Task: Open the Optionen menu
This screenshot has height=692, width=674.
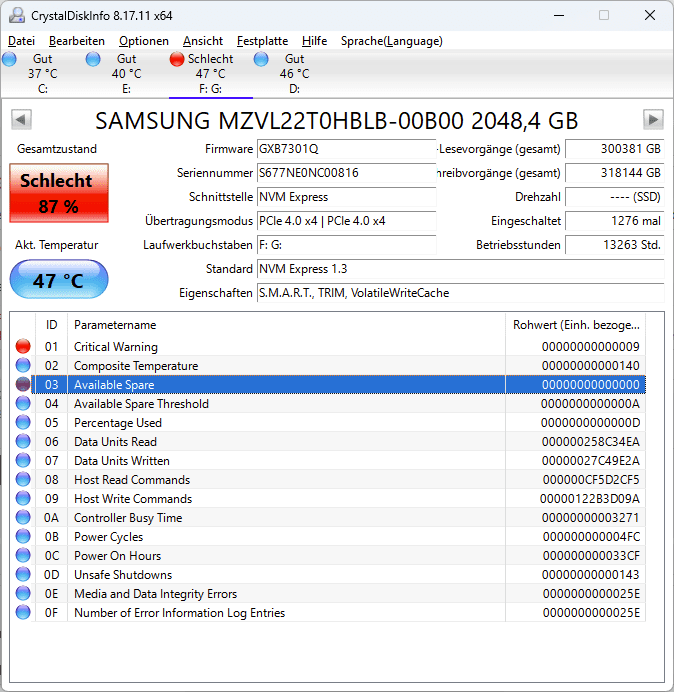Action: coord(144,41)
